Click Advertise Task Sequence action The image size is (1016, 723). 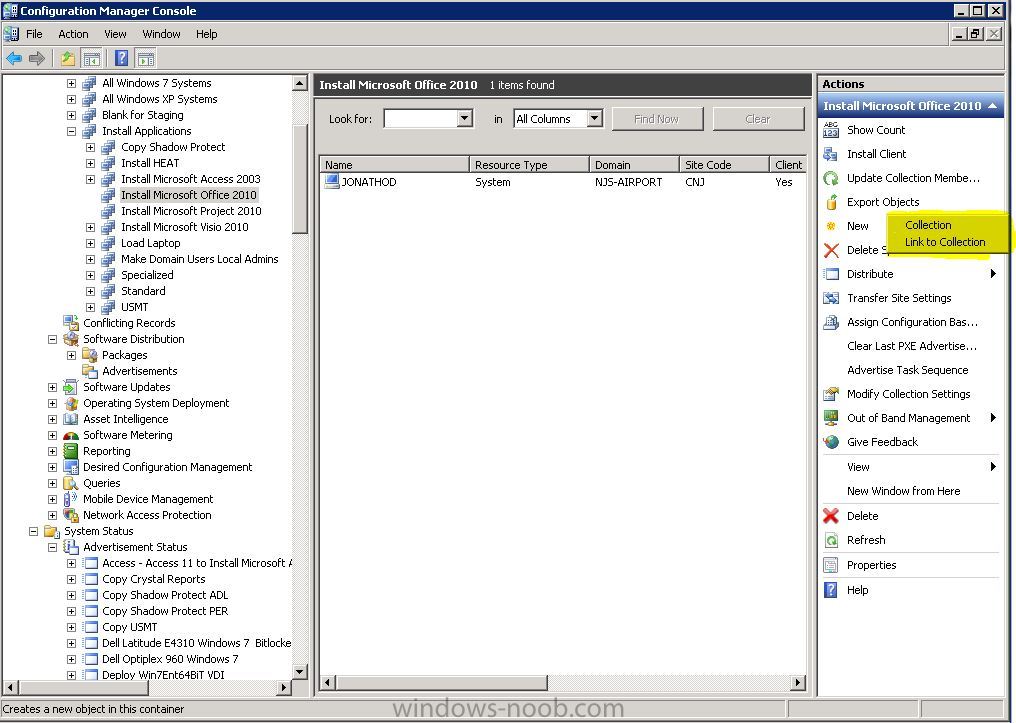907,370
